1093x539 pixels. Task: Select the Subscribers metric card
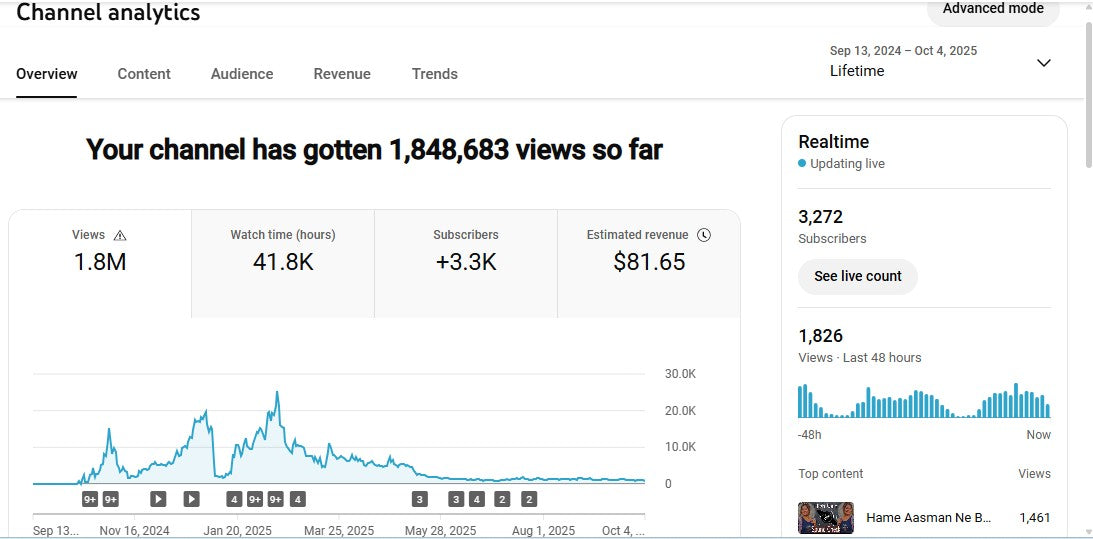(x=465, y=262)
